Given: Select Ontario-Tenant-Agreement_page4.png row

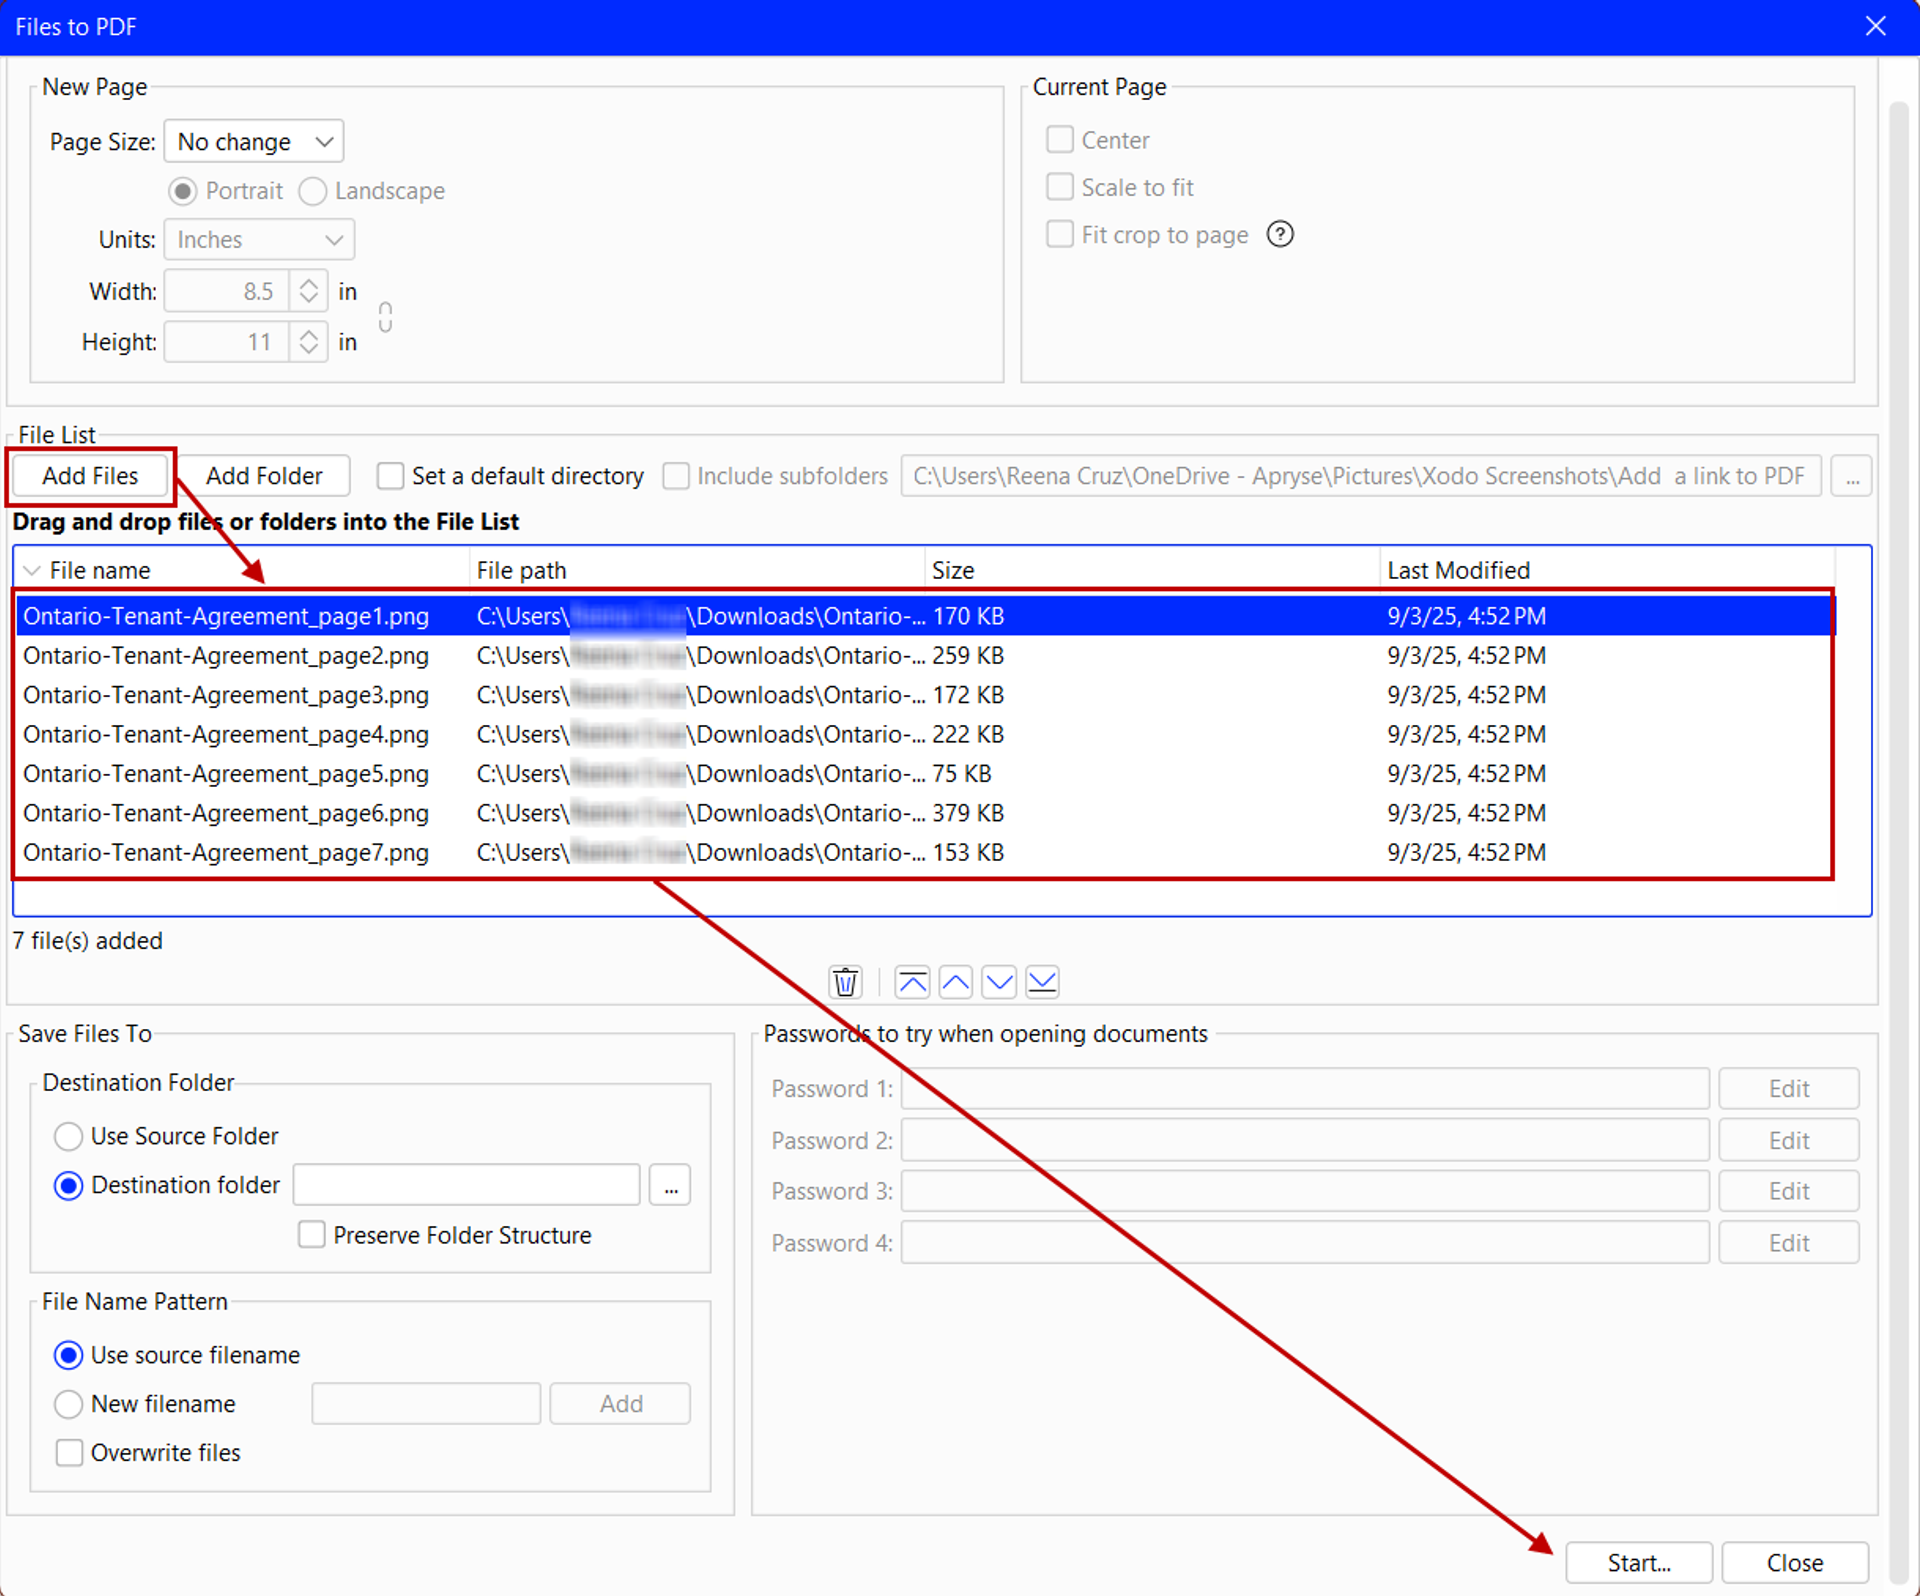Looking at the screenshot, I should (x=226, y=735).
